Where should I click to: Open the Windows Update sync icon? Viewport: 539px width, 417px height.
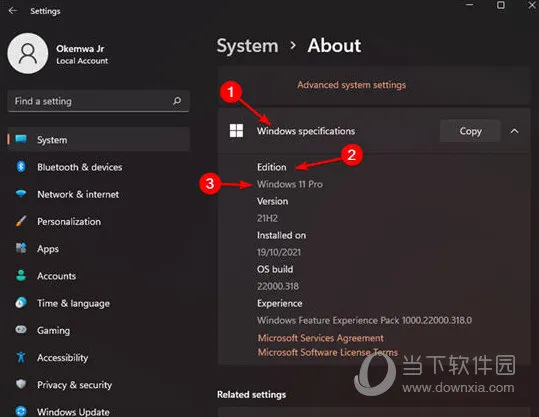click(21, 411)
